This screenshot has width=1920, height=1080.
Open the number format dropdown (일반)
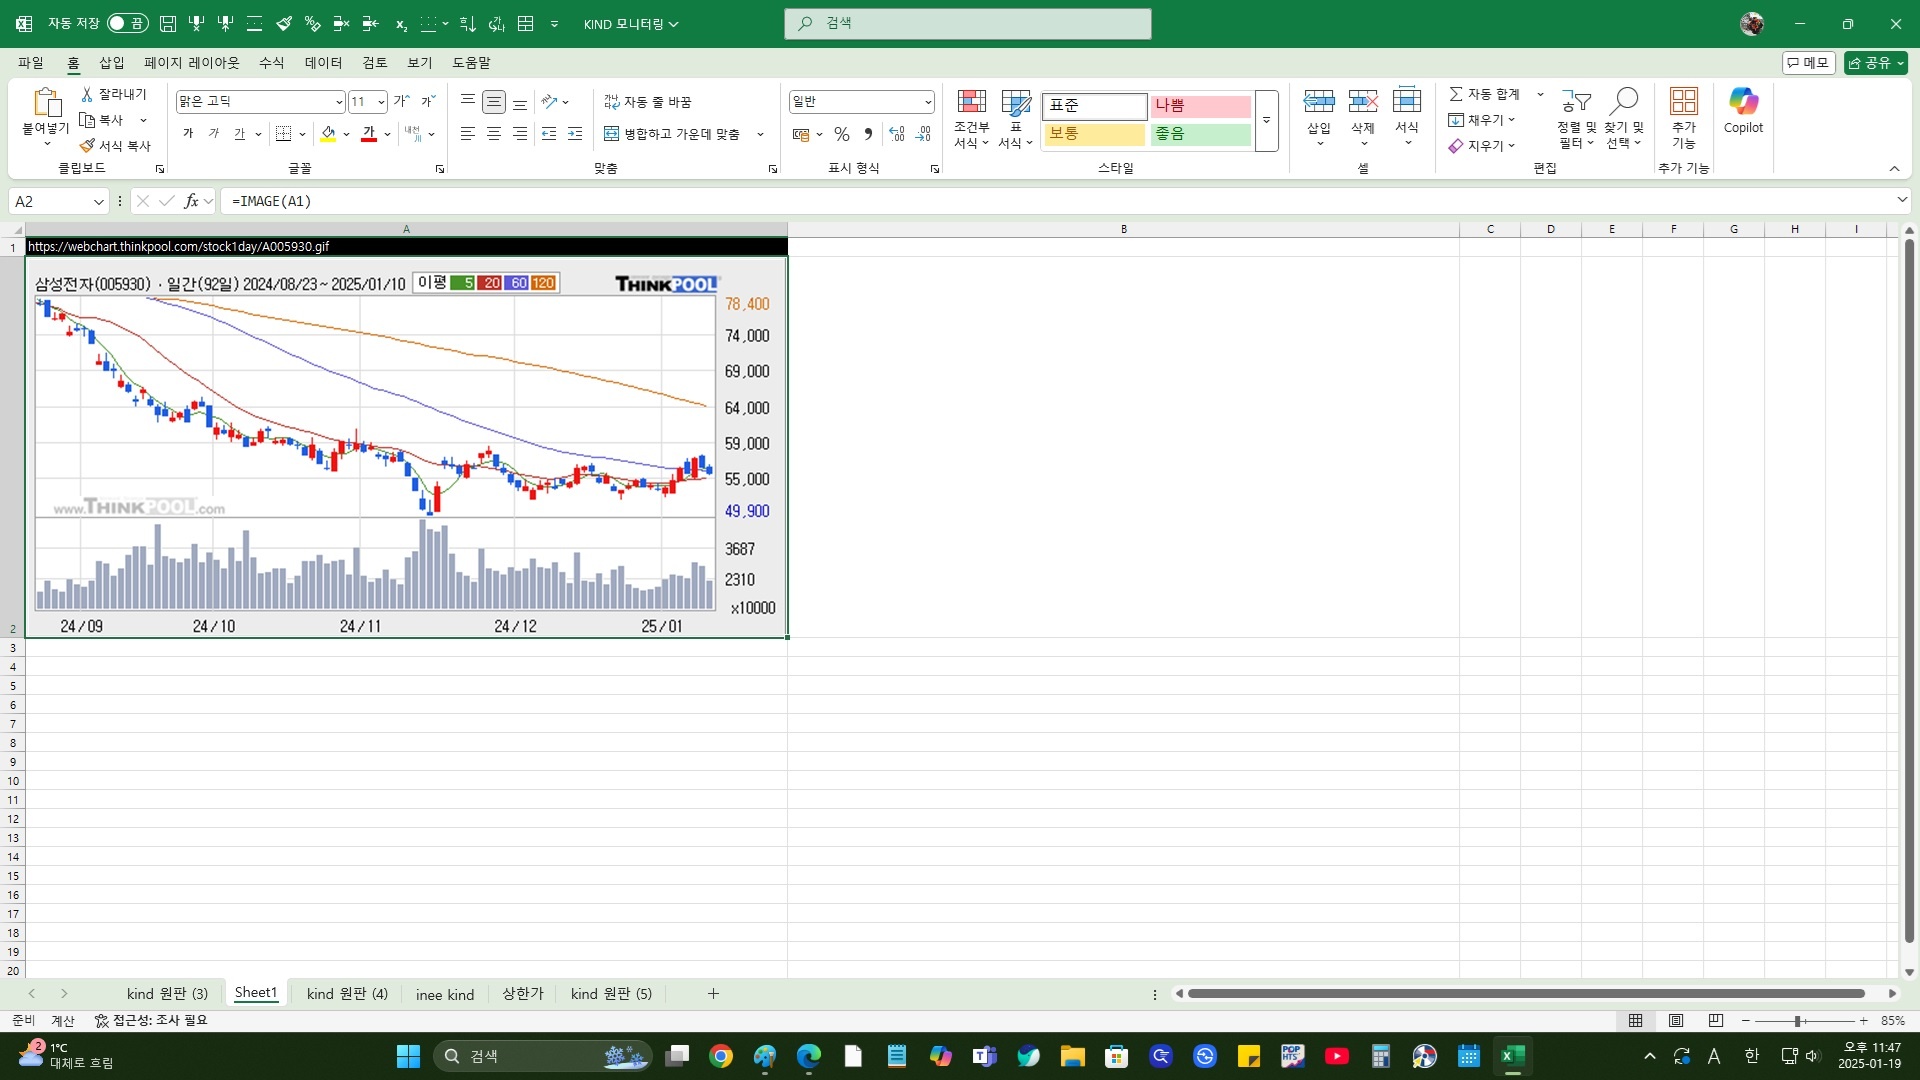[x=928, y=102]
